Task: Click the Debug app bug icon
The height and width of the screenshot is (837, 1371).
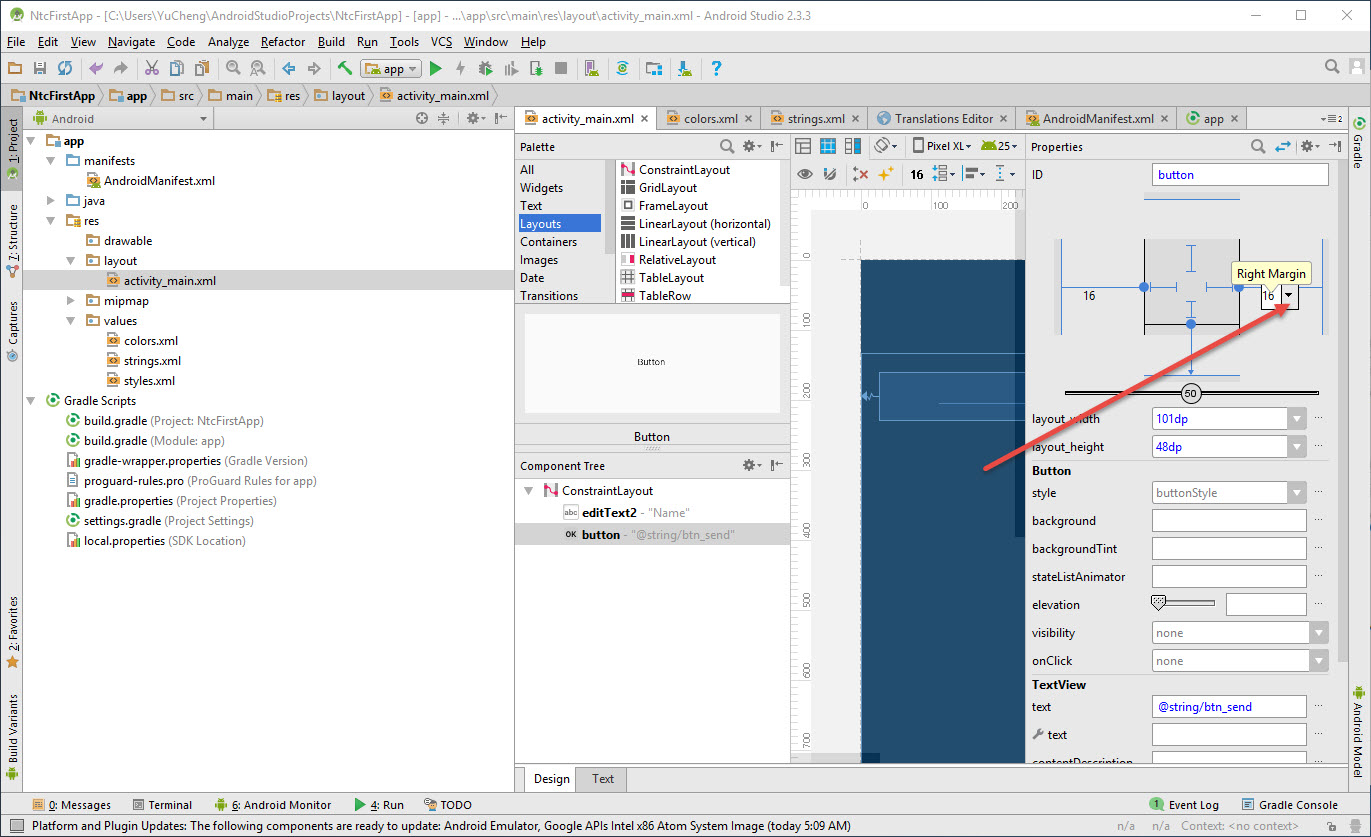Action: coord(485,69)
